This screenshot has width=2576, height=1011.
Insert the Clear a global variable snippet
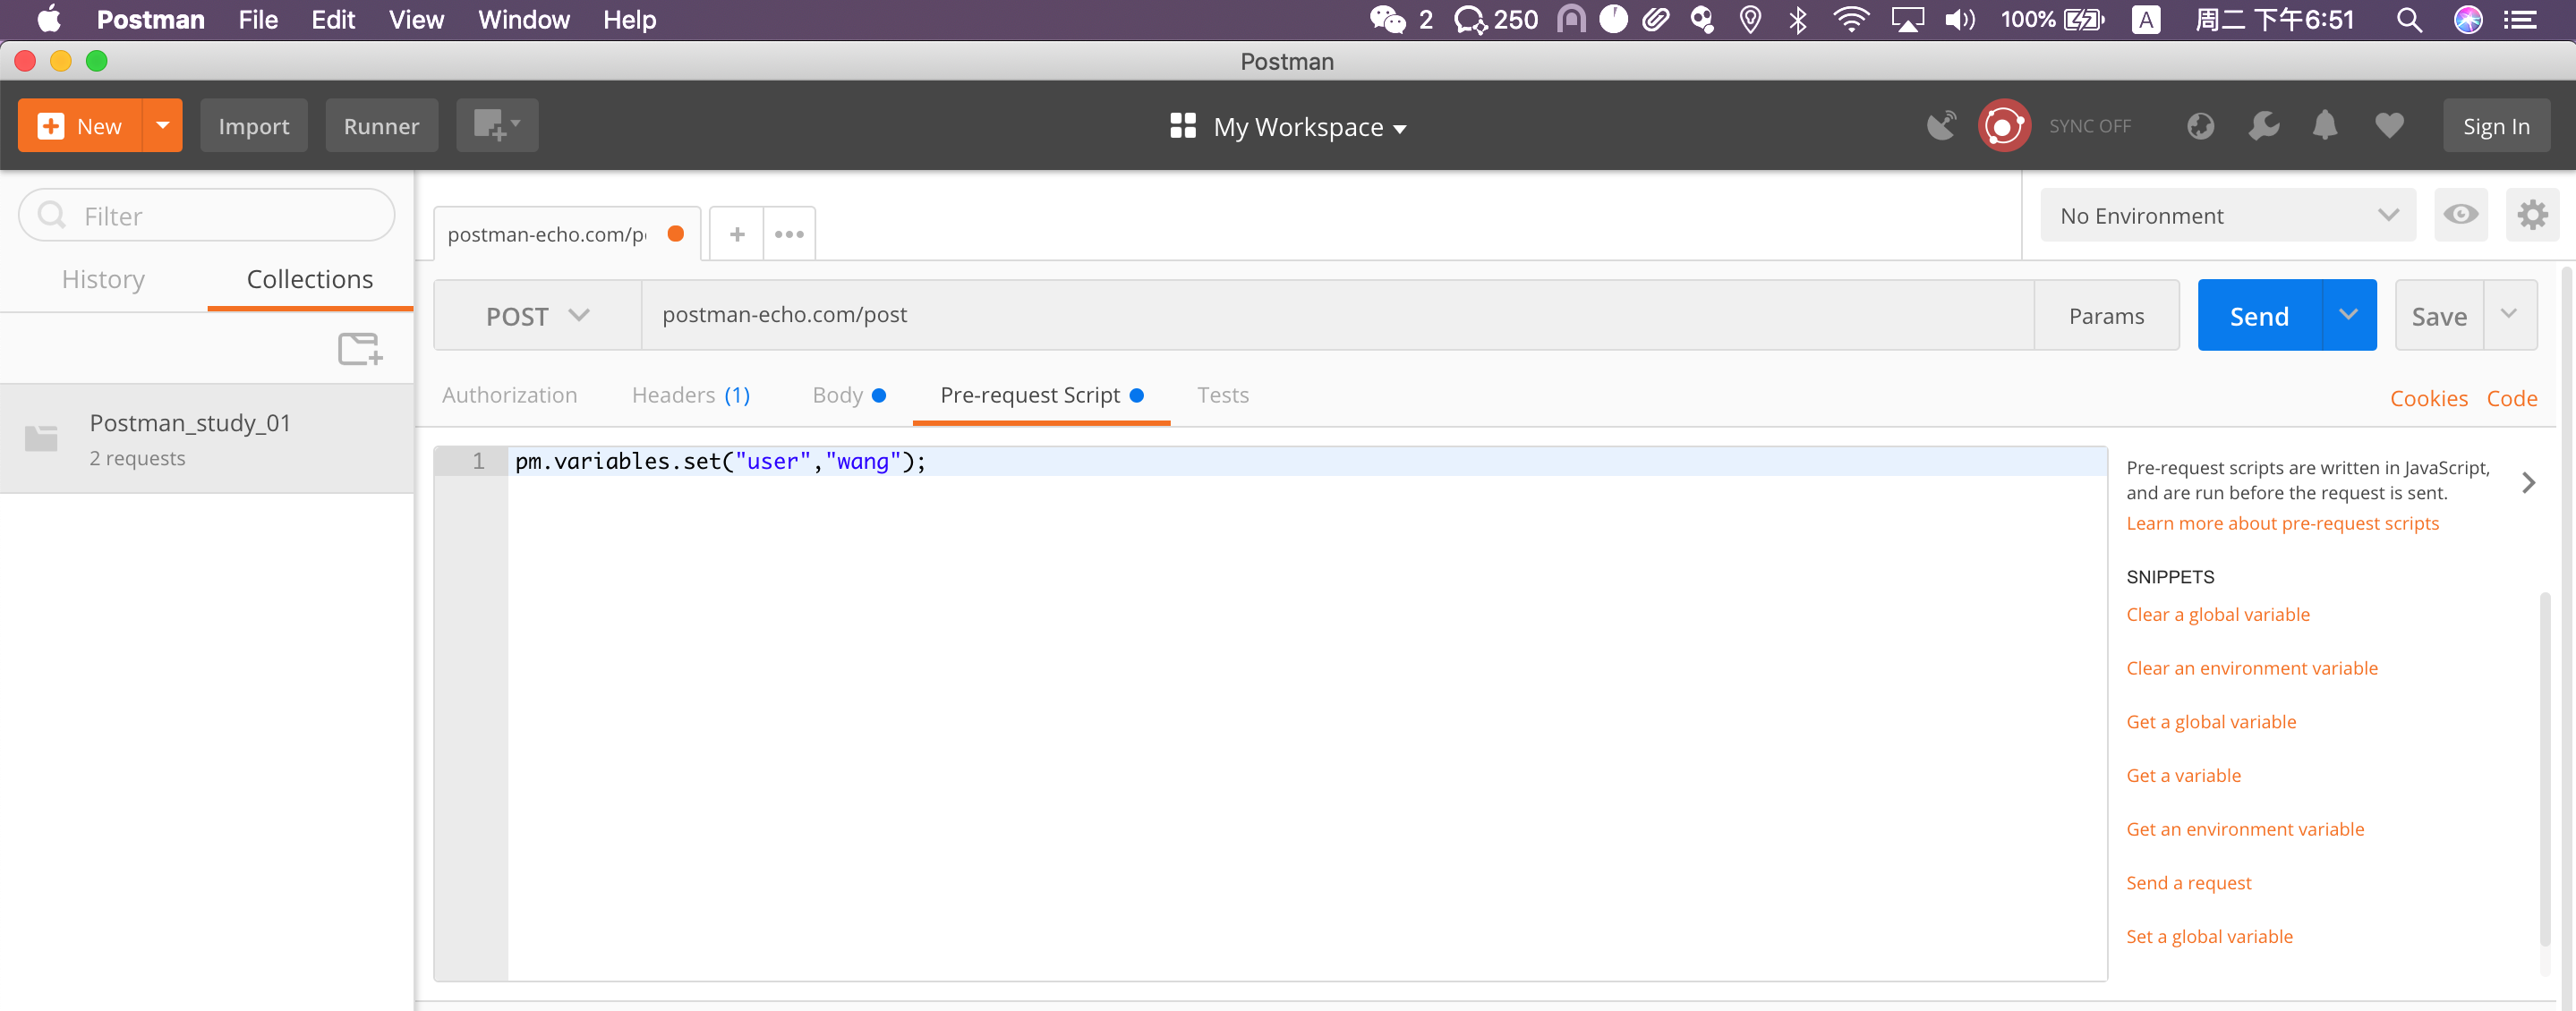[x=2218, y=614]
